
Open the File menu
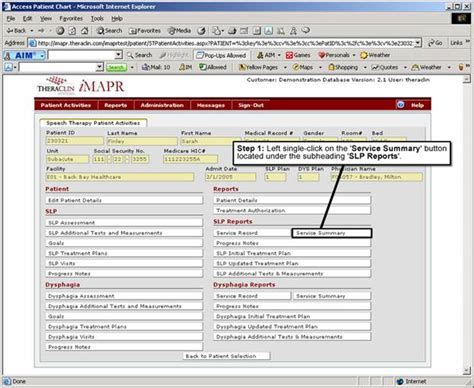coord(11,19)
